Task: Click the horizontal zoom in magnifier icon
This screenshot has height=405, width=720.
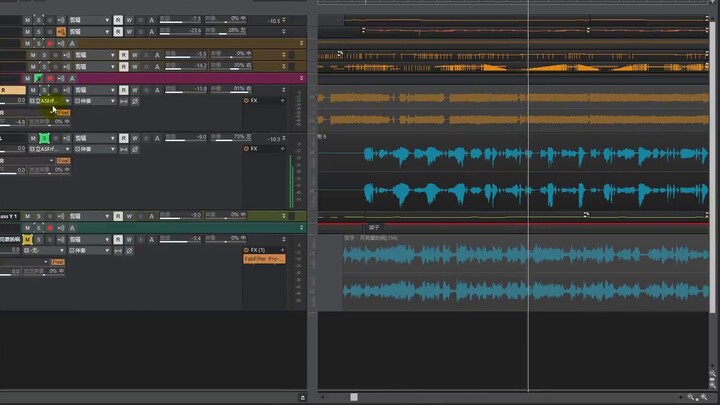Action: point(704,397)
